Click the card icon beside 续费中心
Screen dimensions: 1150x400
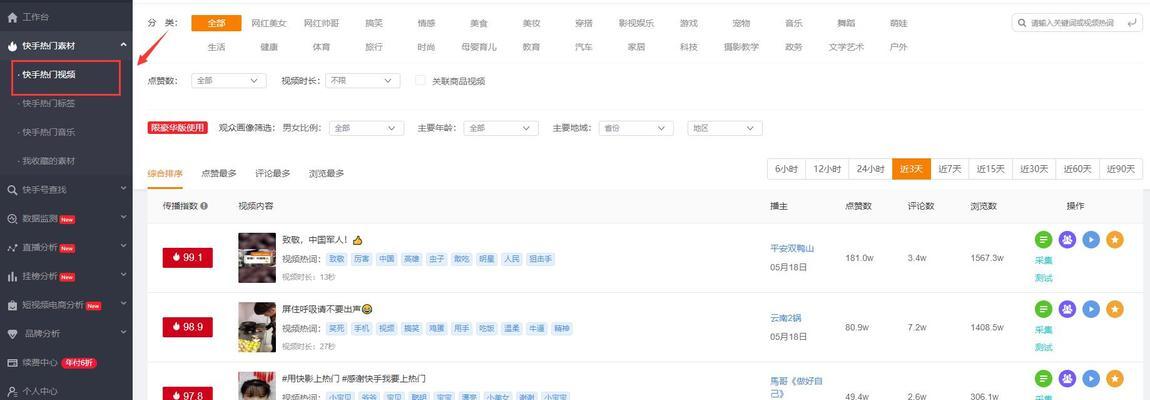coord(12,363)
